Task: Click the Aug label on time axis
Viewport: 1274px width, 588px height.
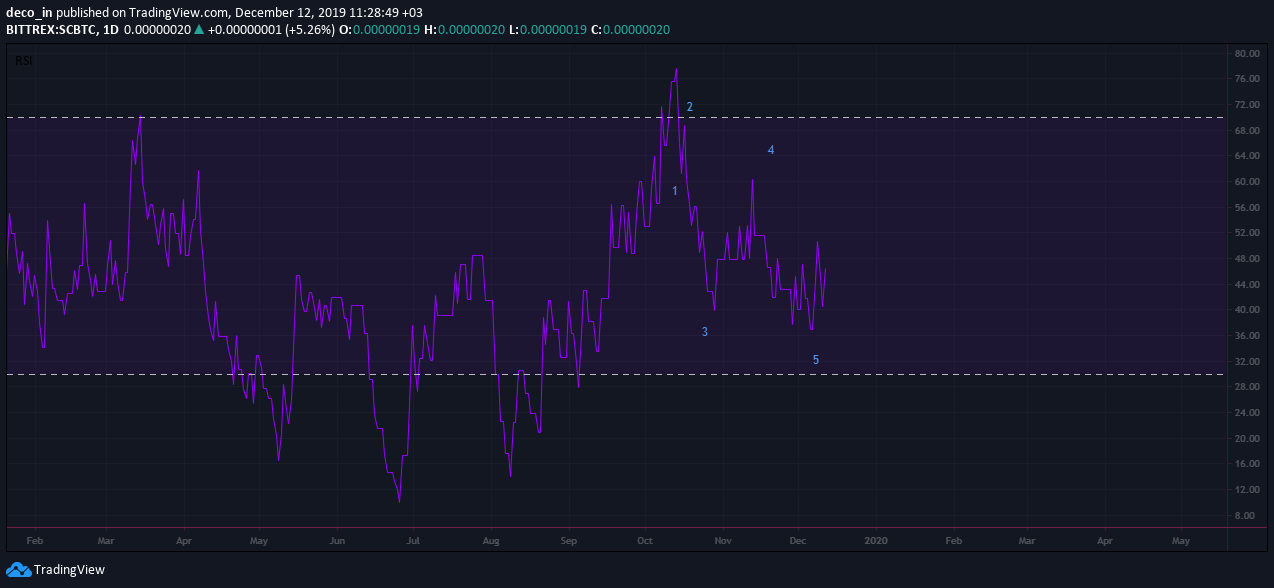Action: pos(491,540)
